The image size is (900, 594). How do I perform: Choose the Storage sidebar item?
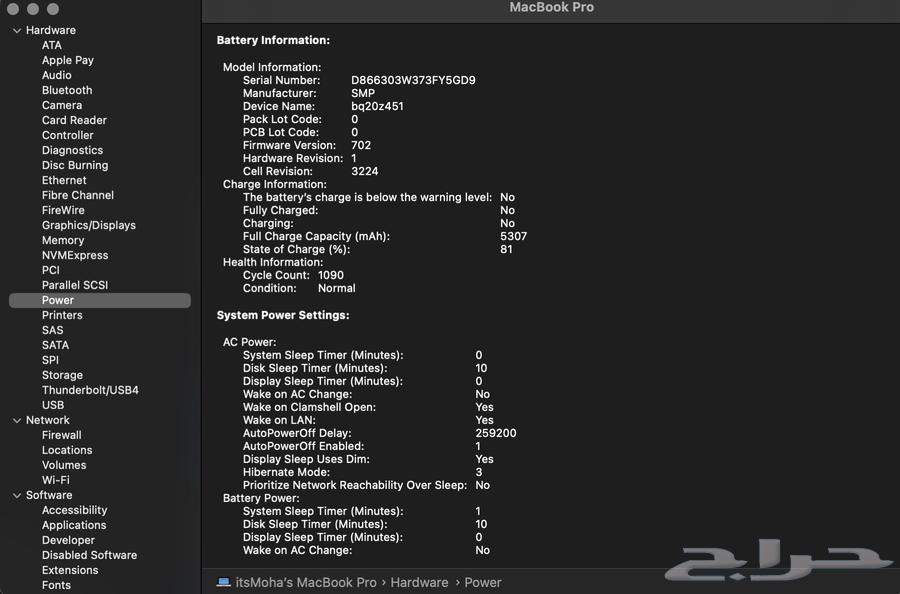[x=62, y=375]
